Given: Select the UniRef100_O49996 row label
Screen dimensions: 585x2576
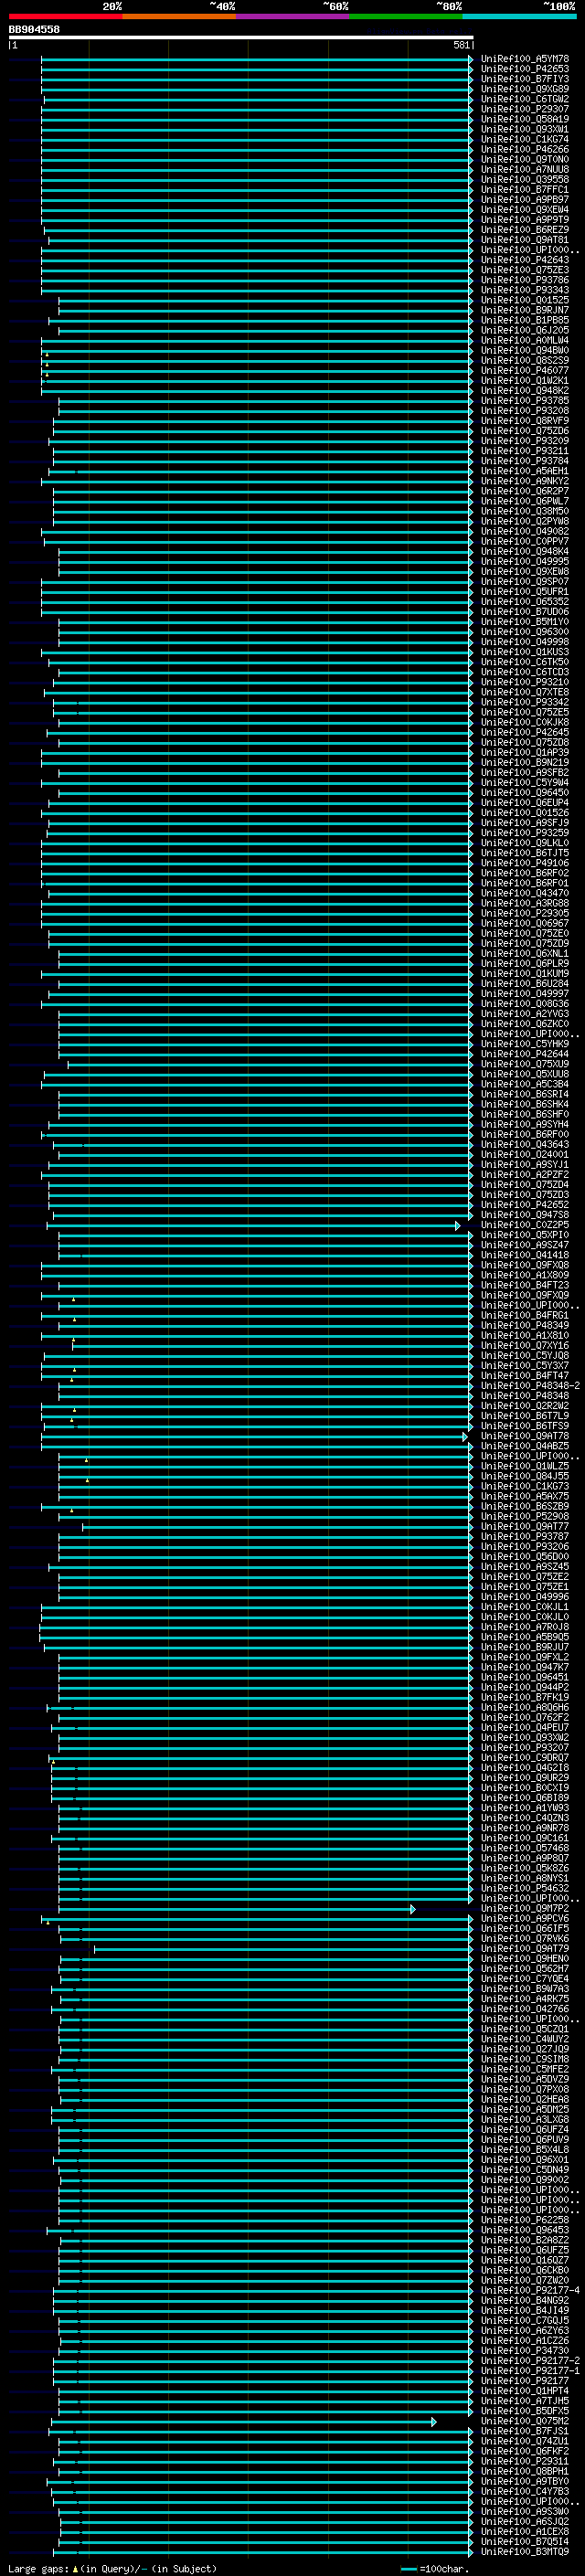Looking at the screenshot, I should pyautogui.click(x=525, y=1597).
